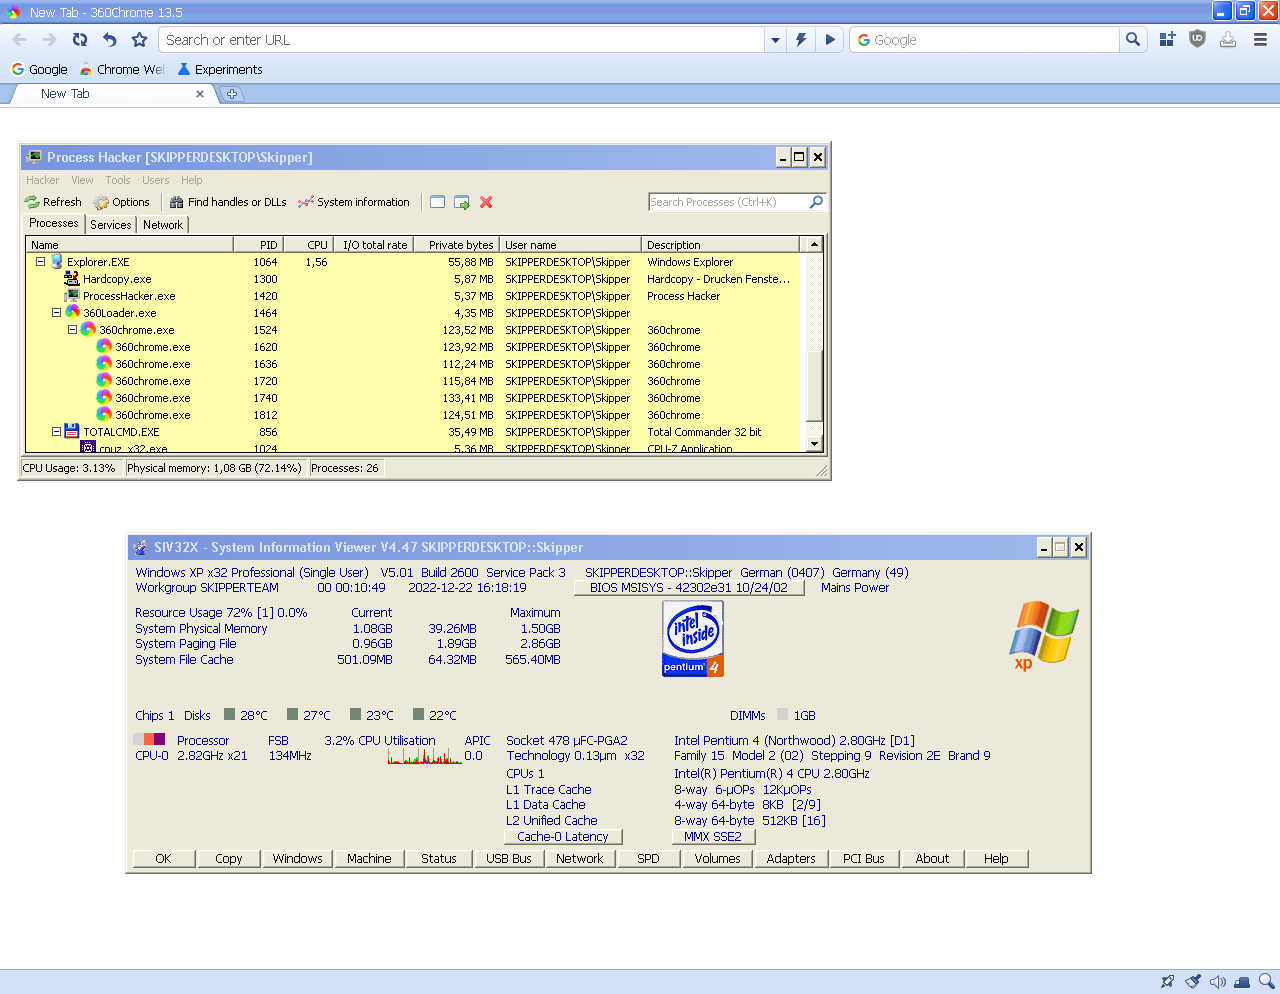This screenshot has height=994, width=1280.
Task: Open the uBlock shield extension icon
Action: 1197,40
